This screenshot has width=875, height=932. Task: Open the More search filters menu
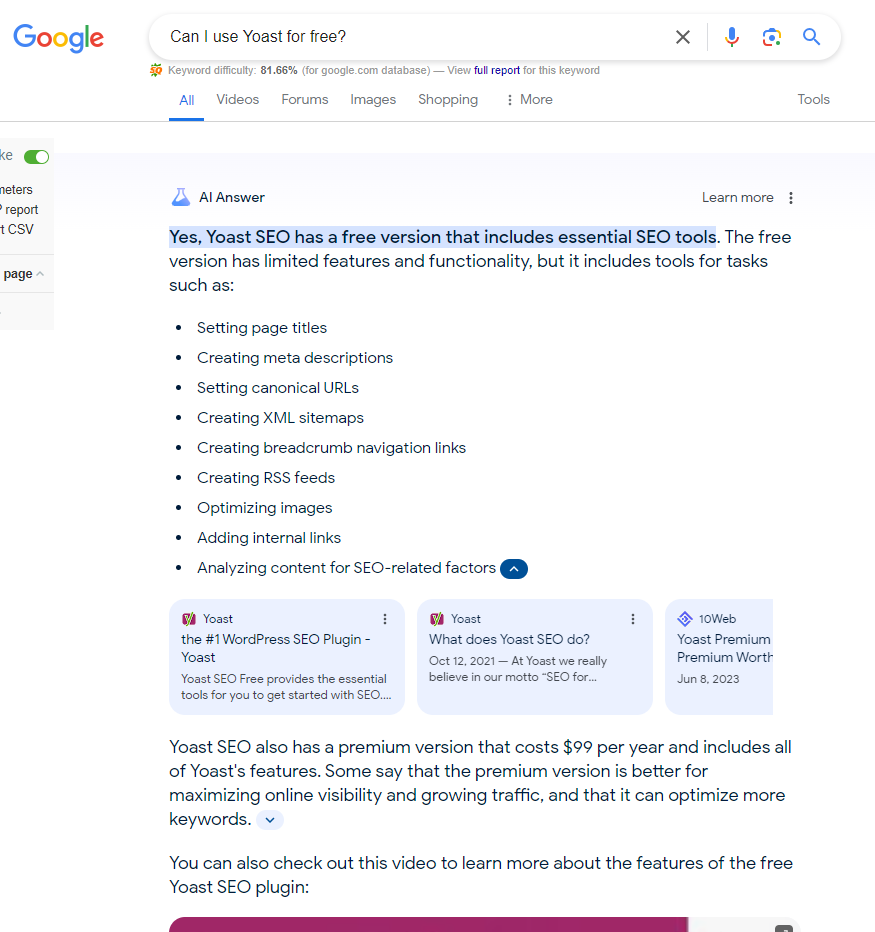[529, 99]
